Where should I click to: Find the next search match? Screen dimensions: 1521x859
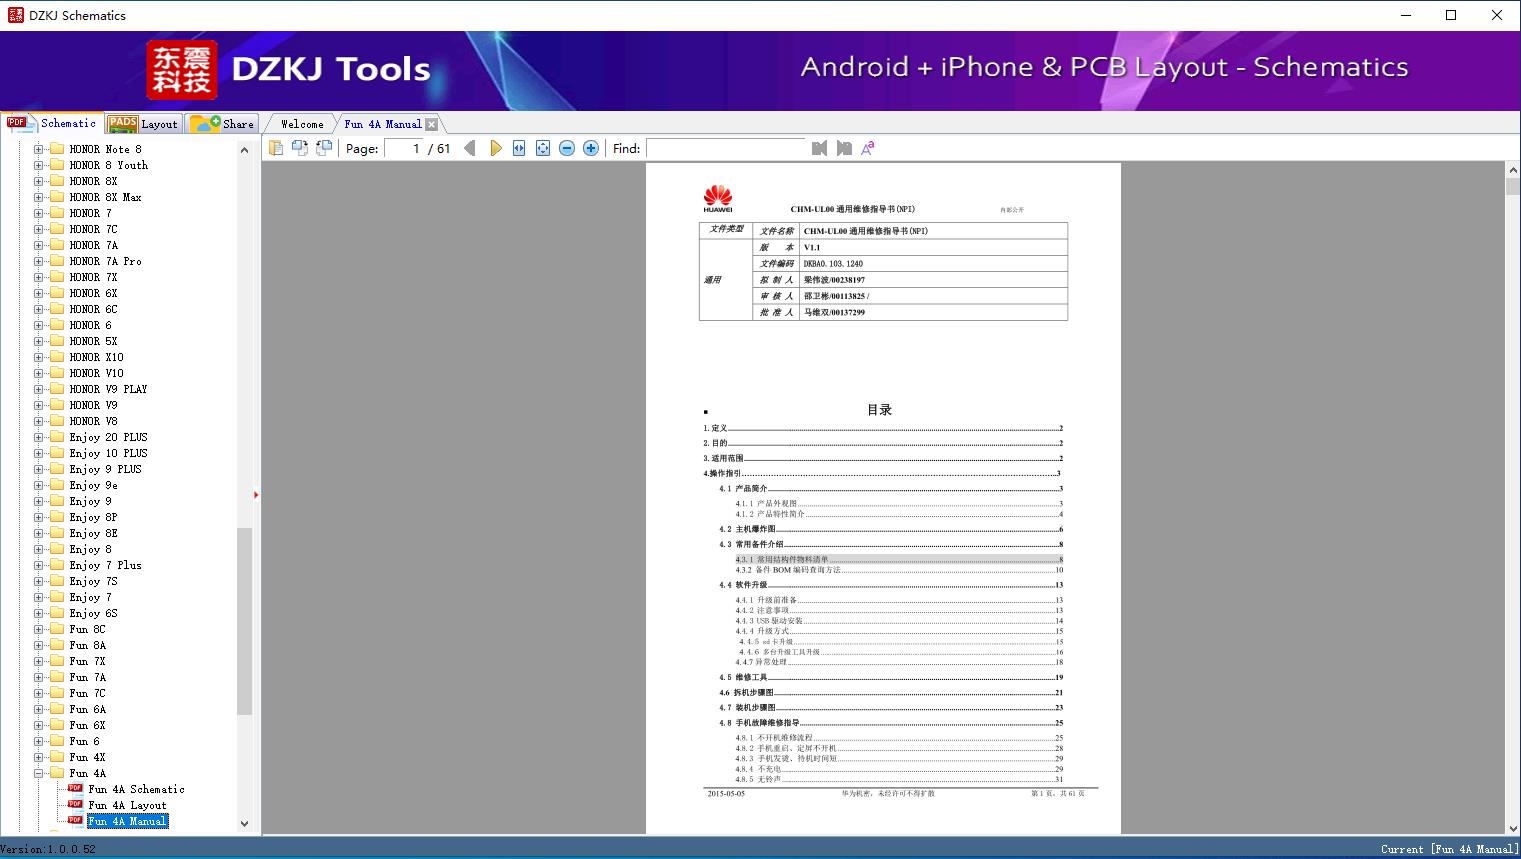[844, 148]
